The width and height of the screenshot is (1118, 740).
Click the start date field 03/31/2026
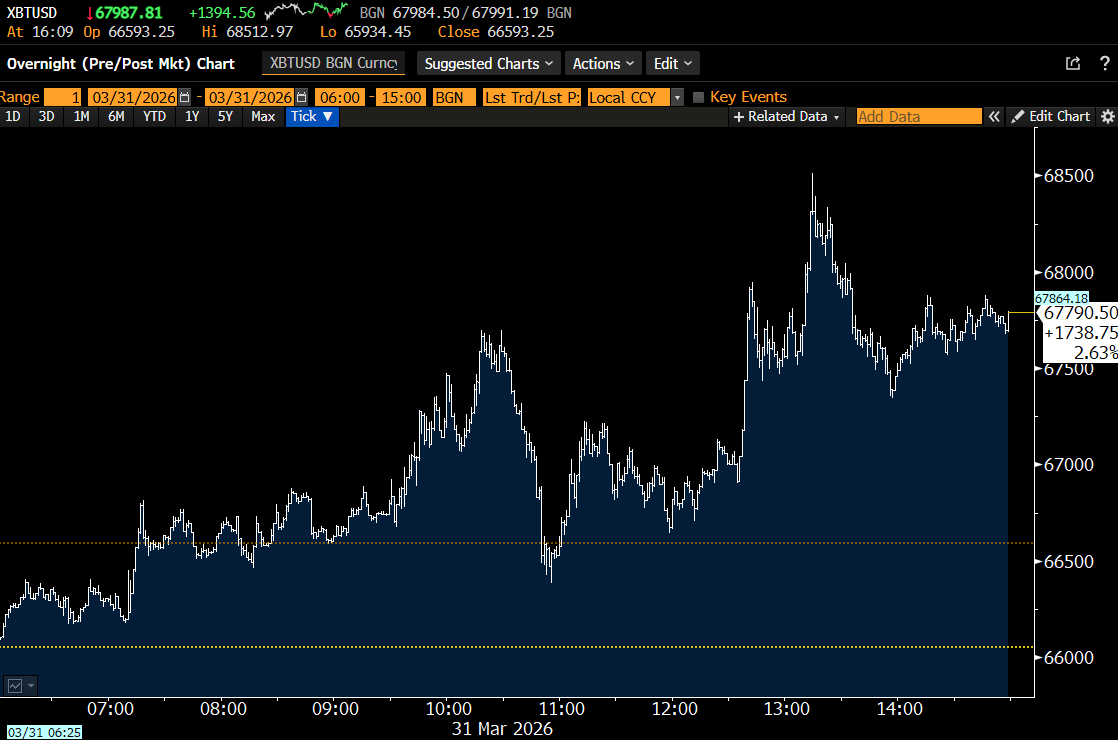pyautogui.click(x=133, y=98)
